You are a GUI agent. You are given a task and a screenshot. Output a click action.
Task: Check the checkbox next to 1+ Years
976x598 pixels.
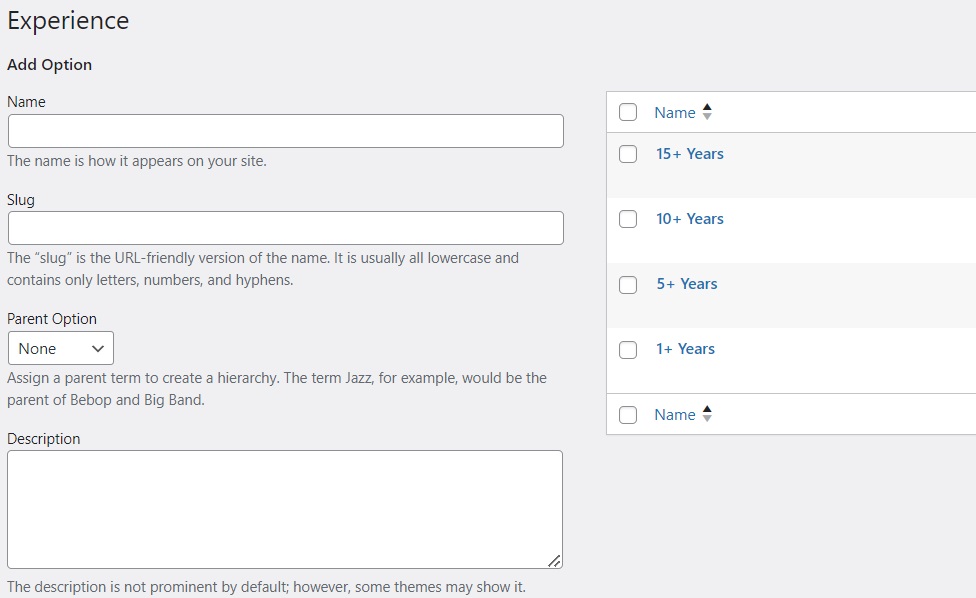[x=628, y=349]
